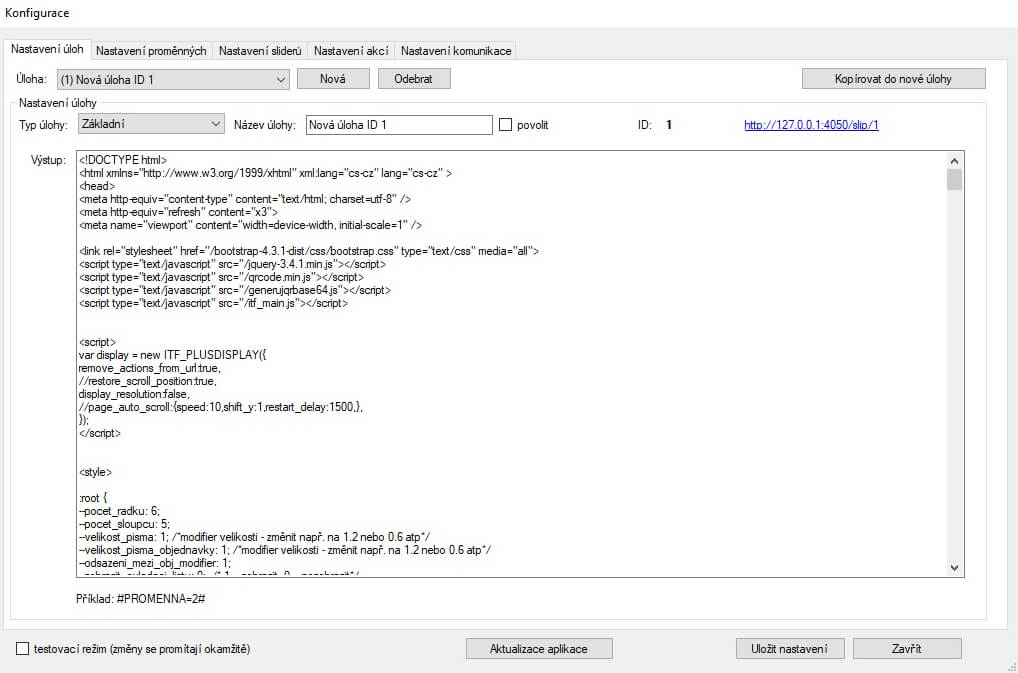The image size is (1018, 673).
Task: Click the Výstup scrollbar thumb
Action: point(954,180)
